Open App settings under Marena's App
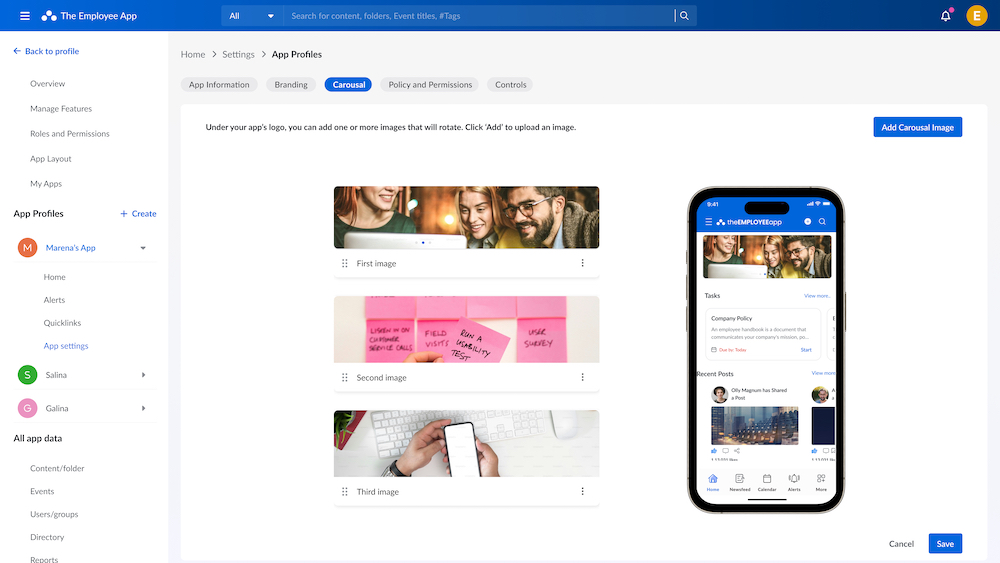This screenshot has height=563, width=1000. pyautogui.click(x=66, y=346)
